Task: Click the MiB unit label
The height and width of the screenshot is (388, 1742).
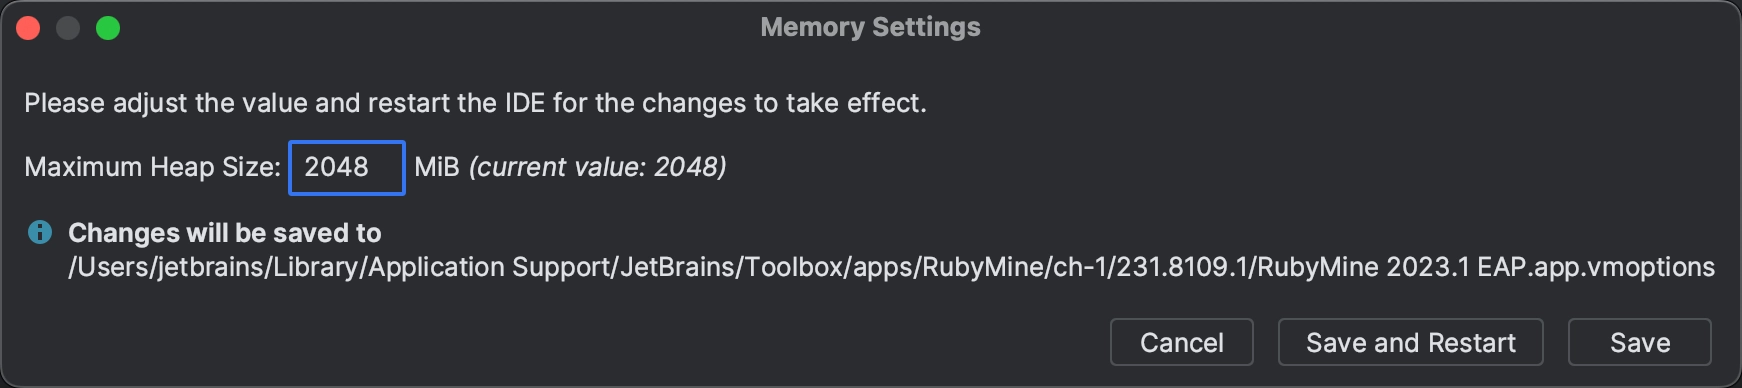Action: 437,167
